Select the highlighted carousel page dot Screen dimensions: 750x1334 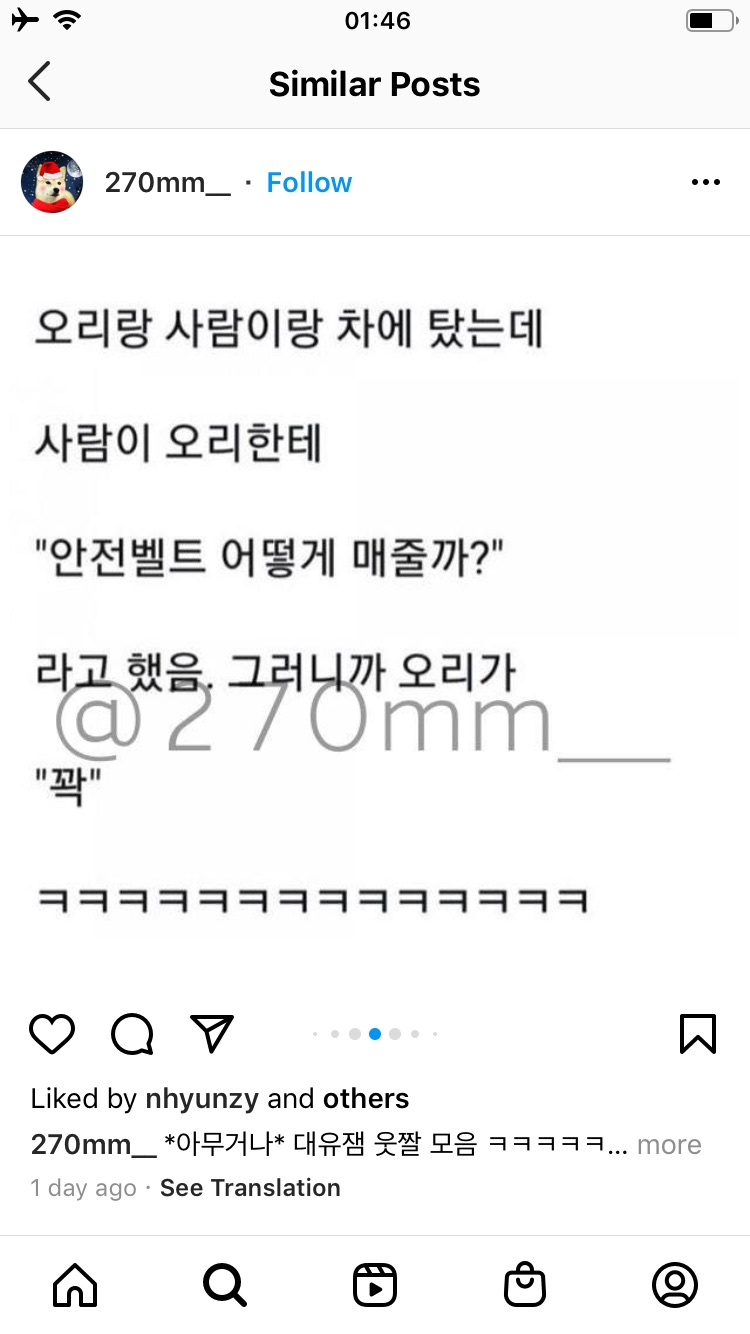coord(375,1034)
